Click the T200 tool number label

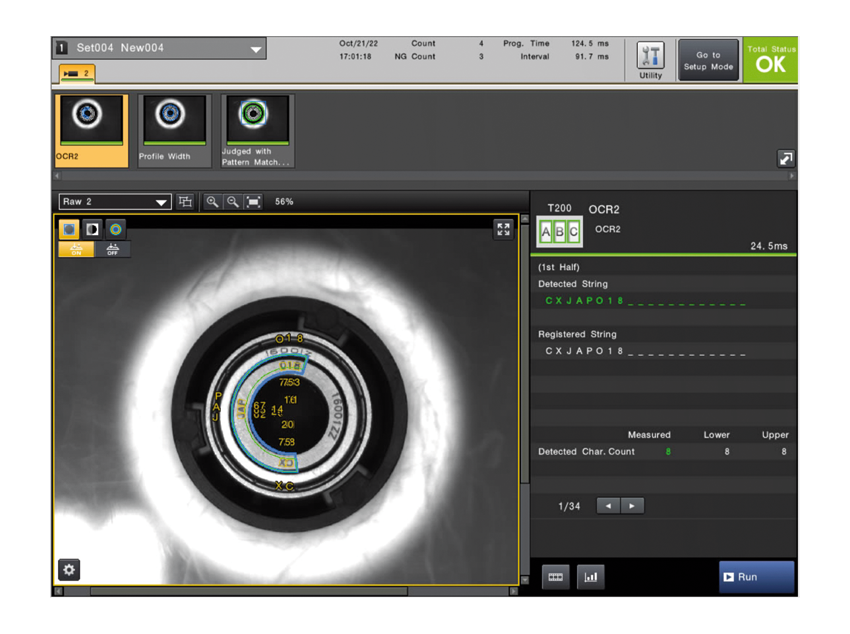coord(559,208)
